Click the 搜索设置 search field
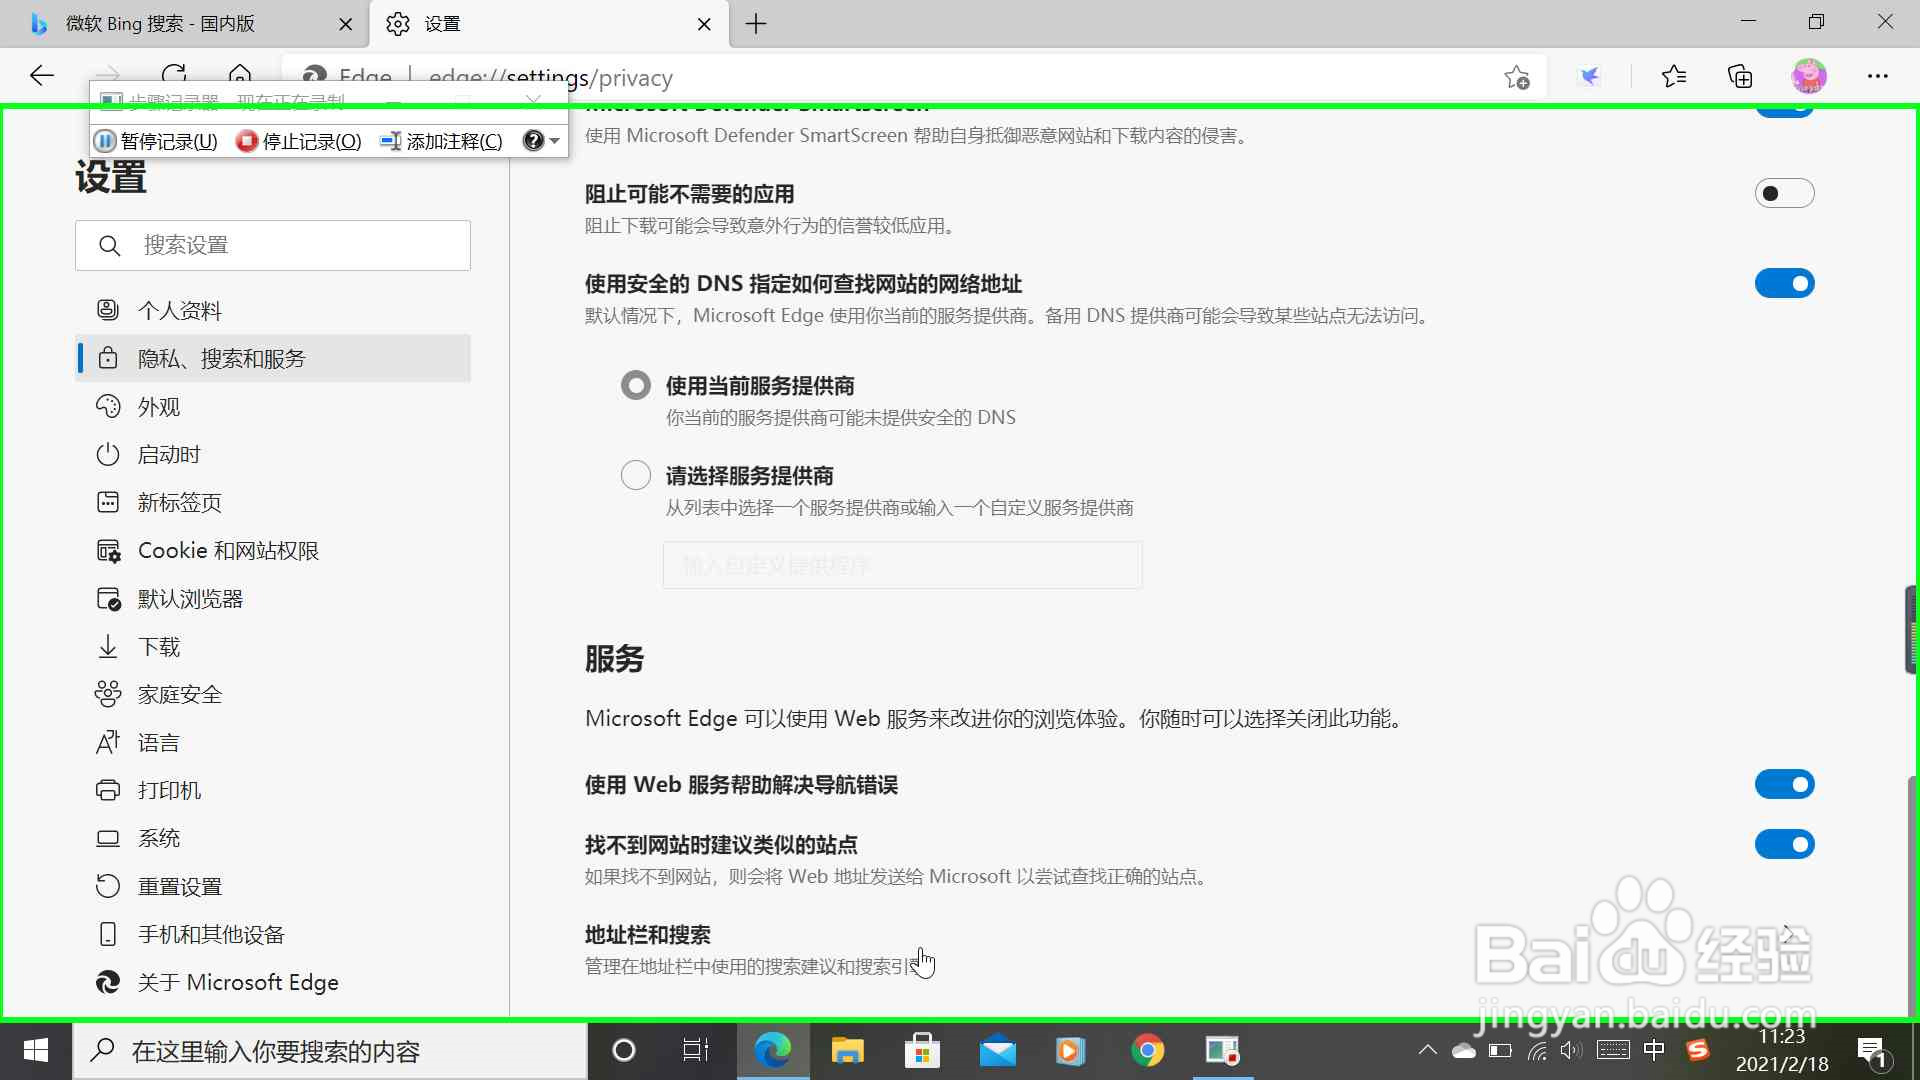Image resolution: width=1920 pixels, height=1080 pixels. 273,245
